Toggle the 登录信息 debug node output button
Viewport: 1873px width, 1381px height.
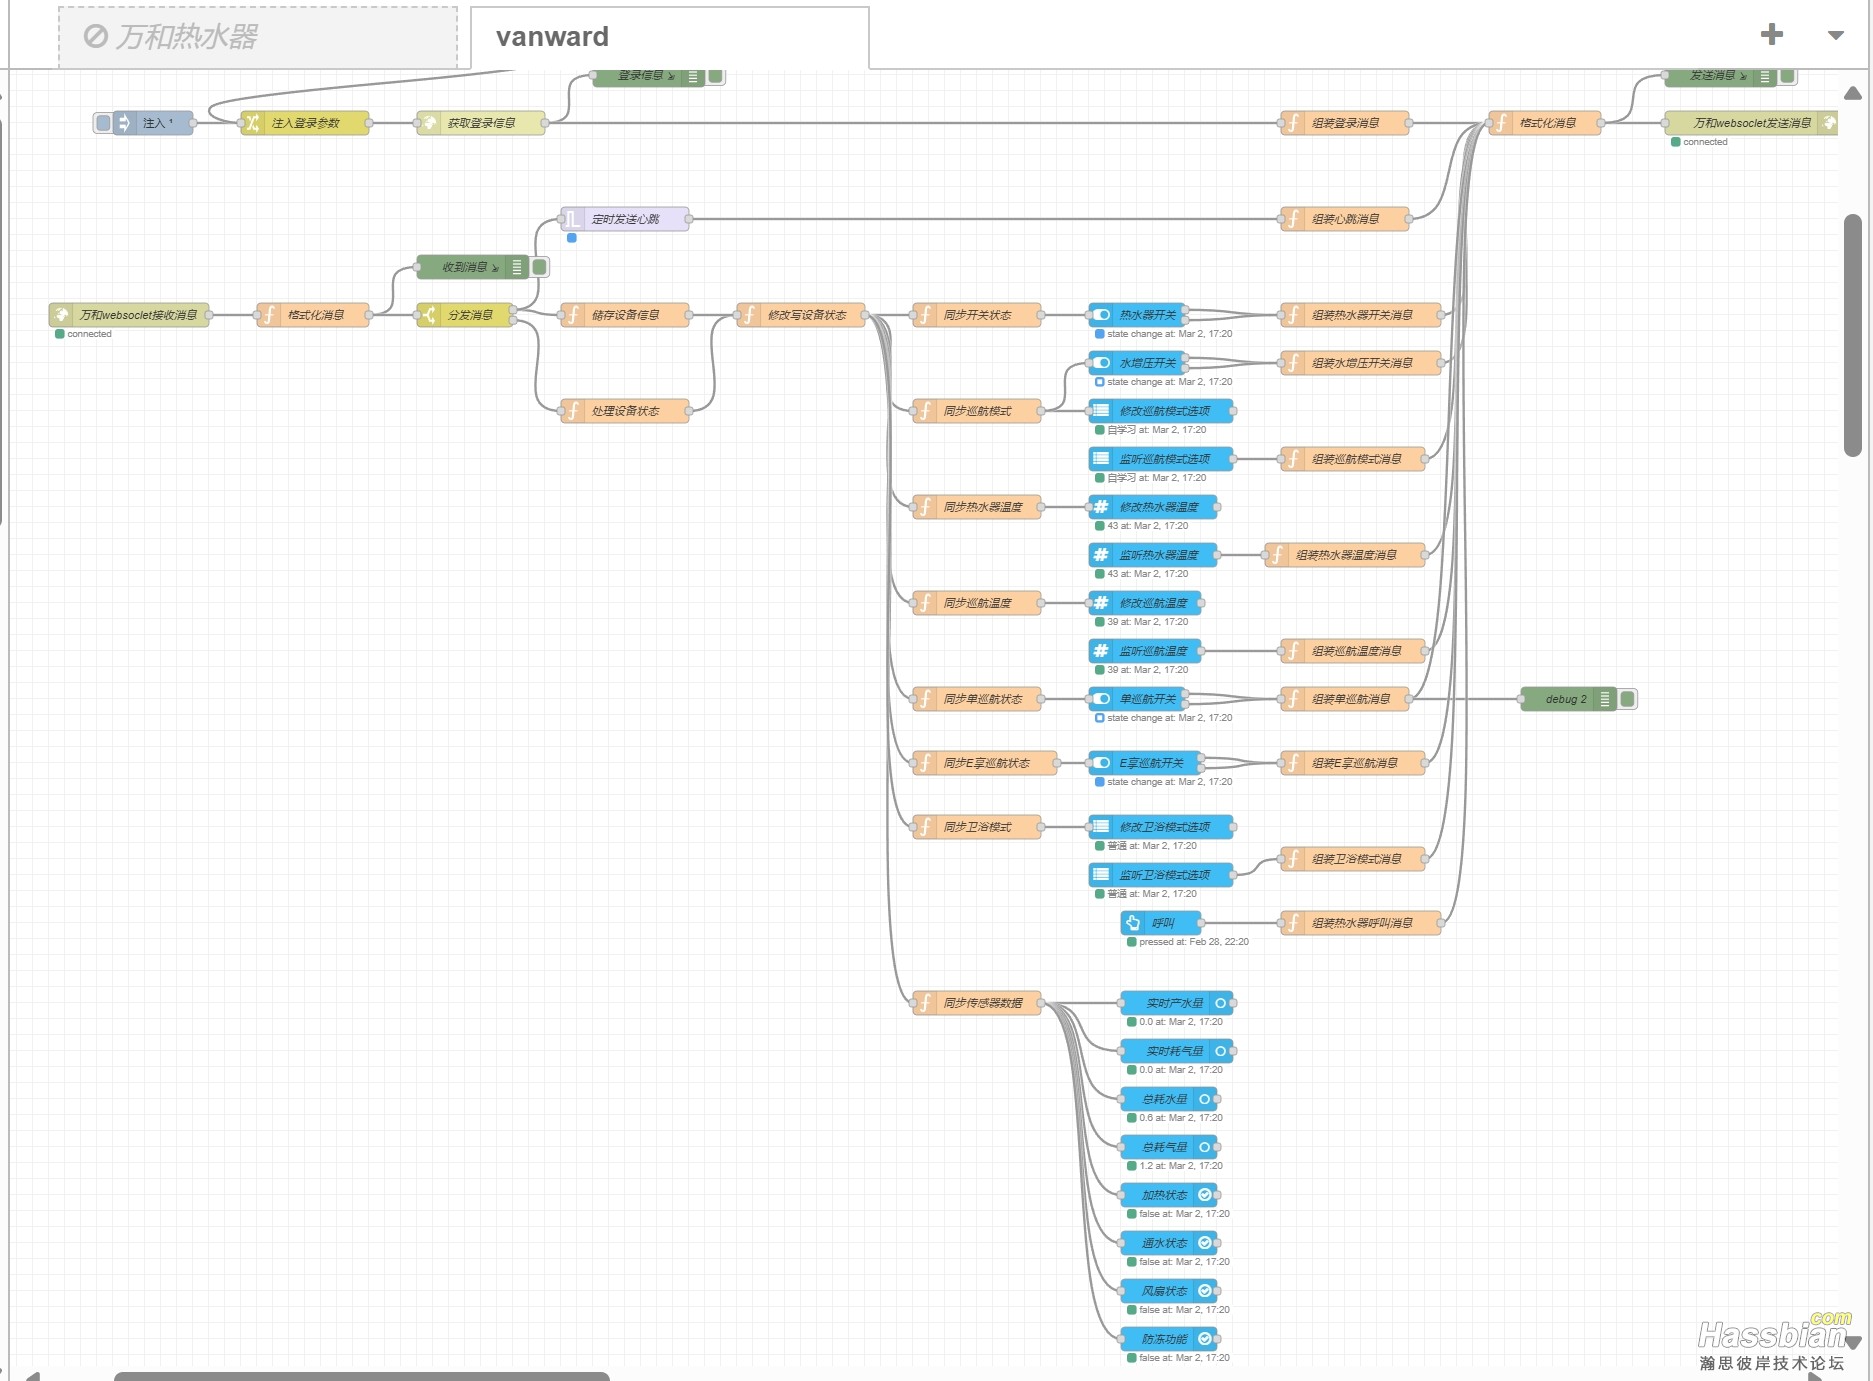click(716, 76)
